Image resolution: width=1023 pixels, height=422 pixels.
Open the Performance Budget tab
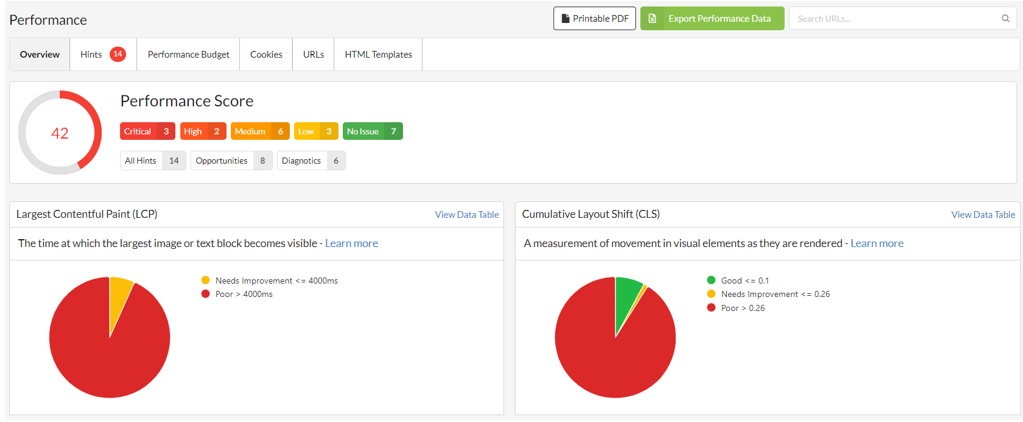click(188, 55)
